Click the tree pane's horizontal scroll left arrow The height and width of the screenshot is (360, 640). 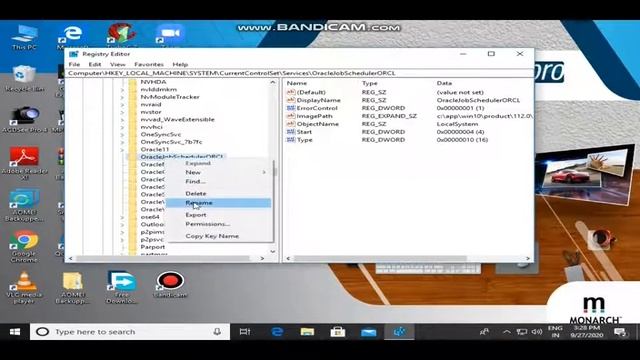(x=70, y=258)
